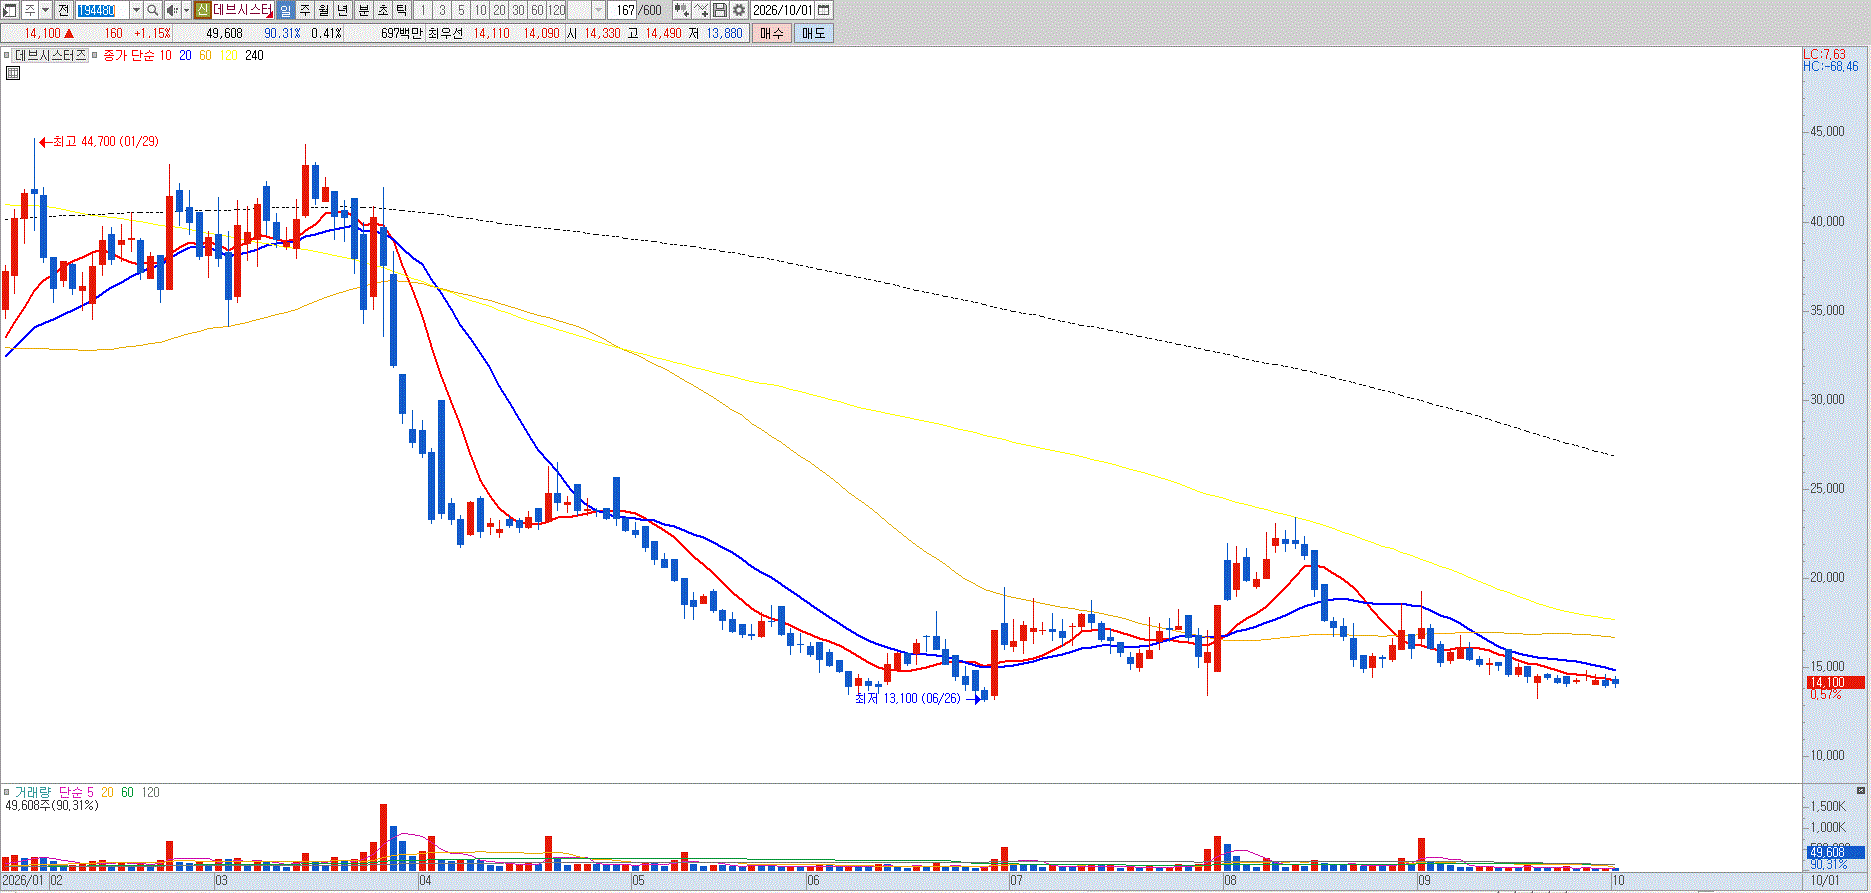1871x893 pixels.
Task: Expand the speaker options dropdown arrow
Action: tap(186, 10)
